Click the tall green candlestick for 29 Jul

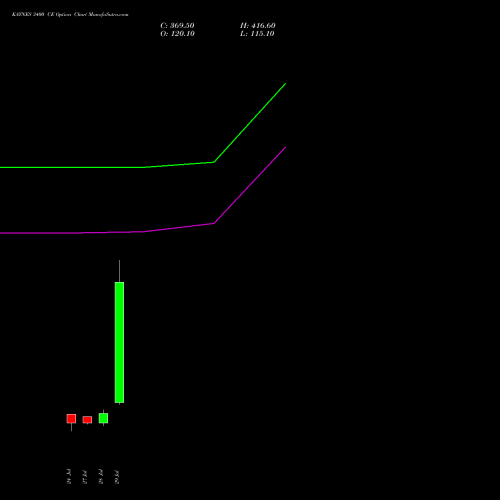pyautogui.click(x=119, y=342)
